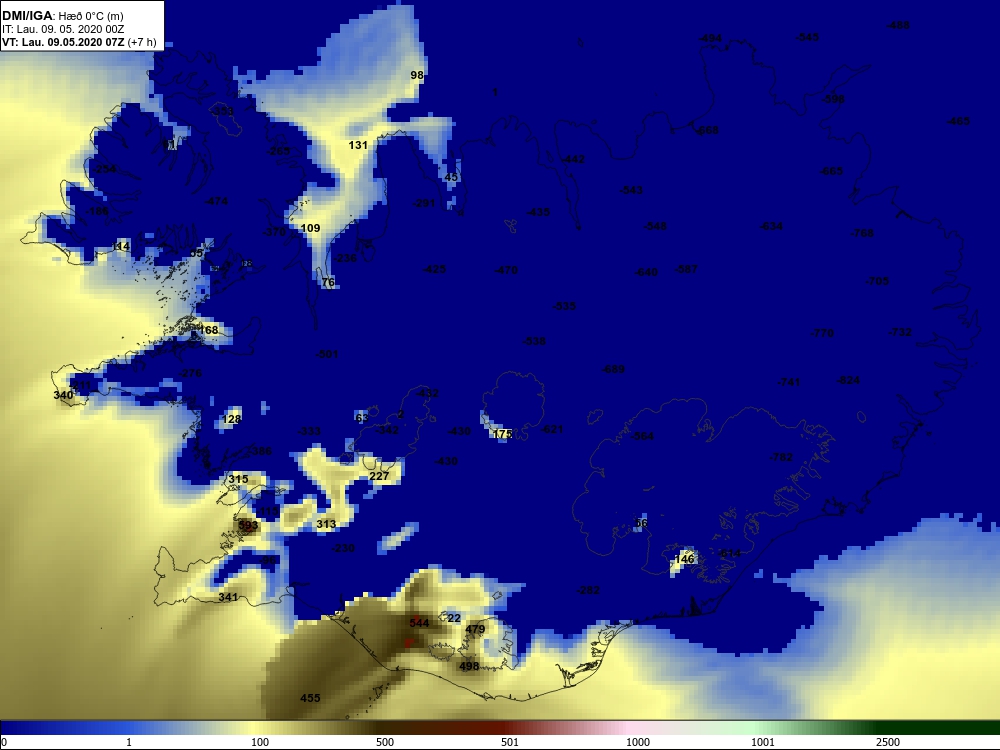The image size is (1000, 750).
Task: Click the map value '146'
Action: coord(684,559)
